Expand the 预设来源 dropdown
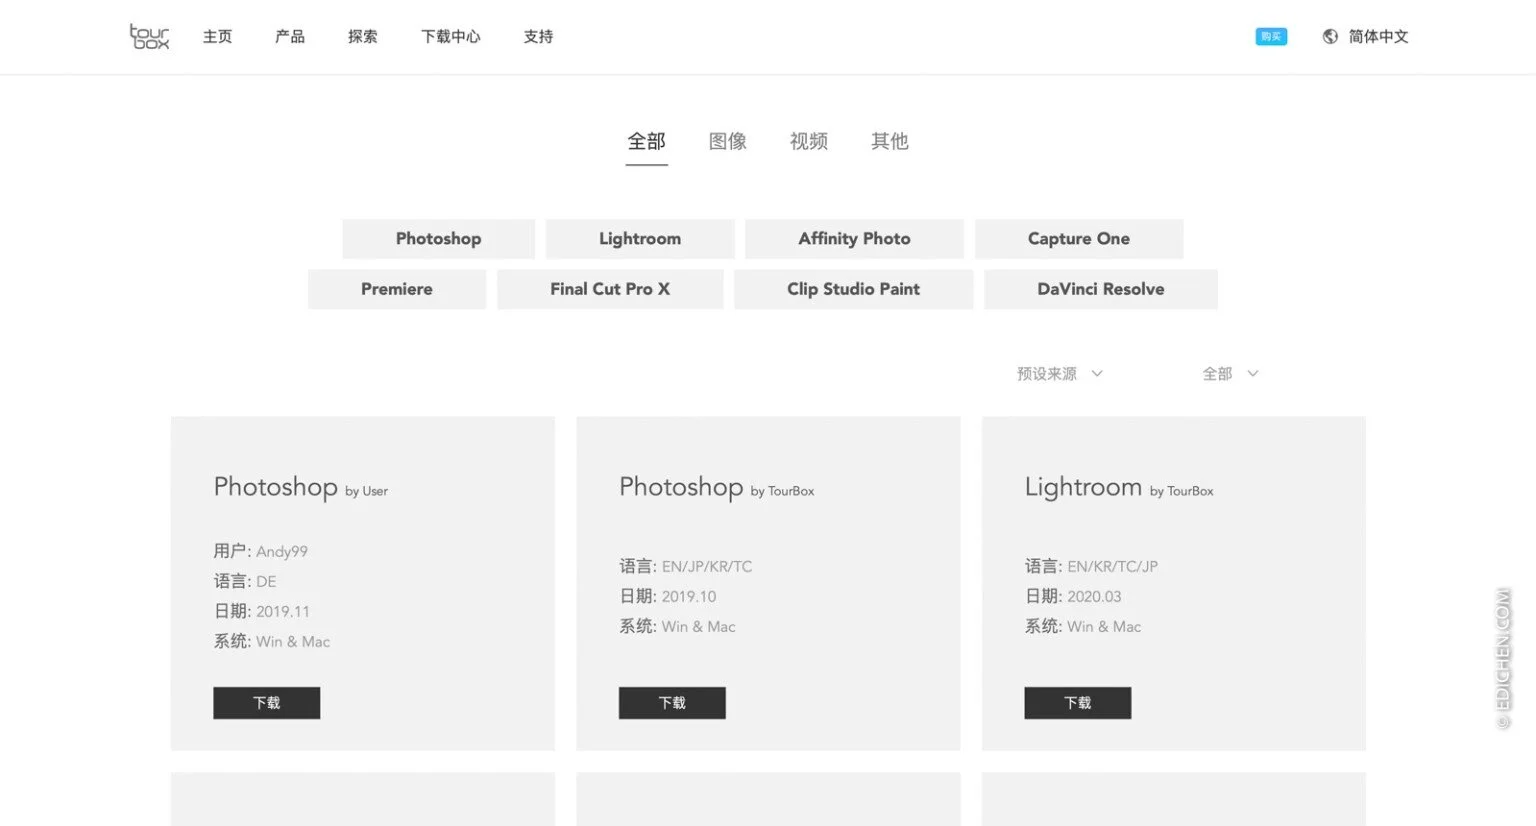The height and width of the screenshot is (826, 1536). [1060, 374]
